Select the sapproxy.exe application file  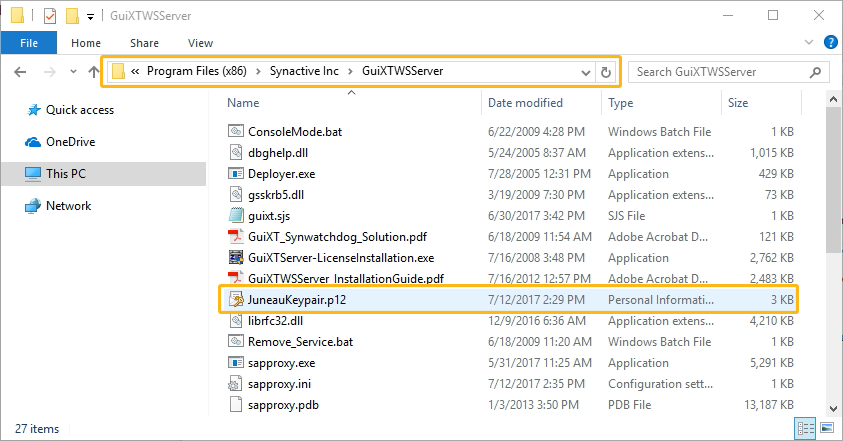pyautogui.click(x=509, y=363)
